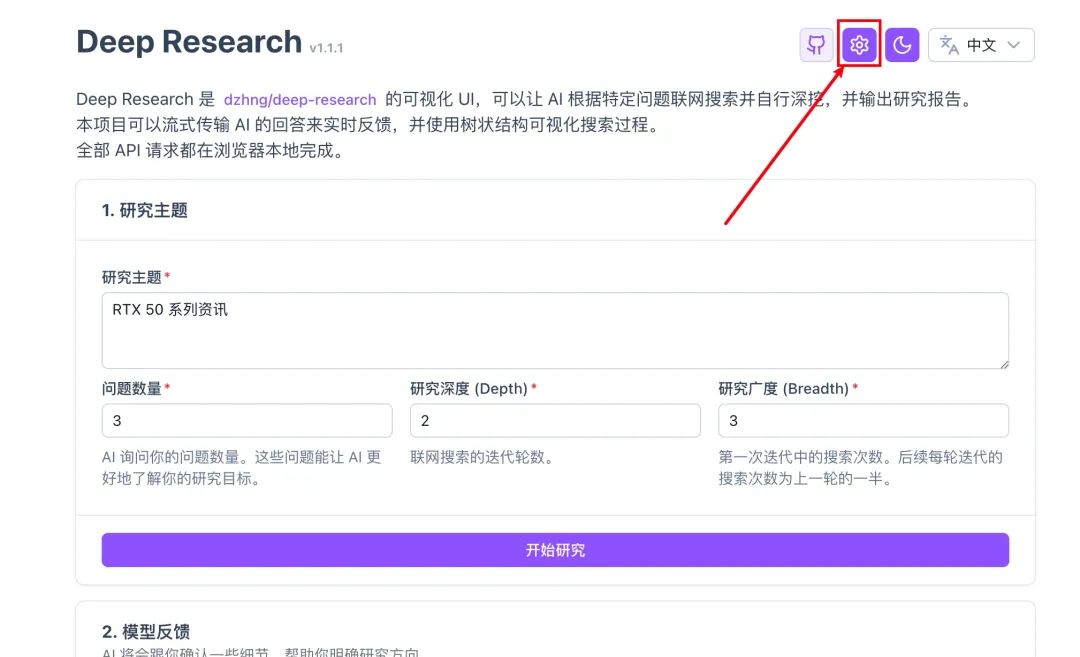Click the textarea resize handle
This screenshot has height=657, width=1080.
(x=1003, y=364)
